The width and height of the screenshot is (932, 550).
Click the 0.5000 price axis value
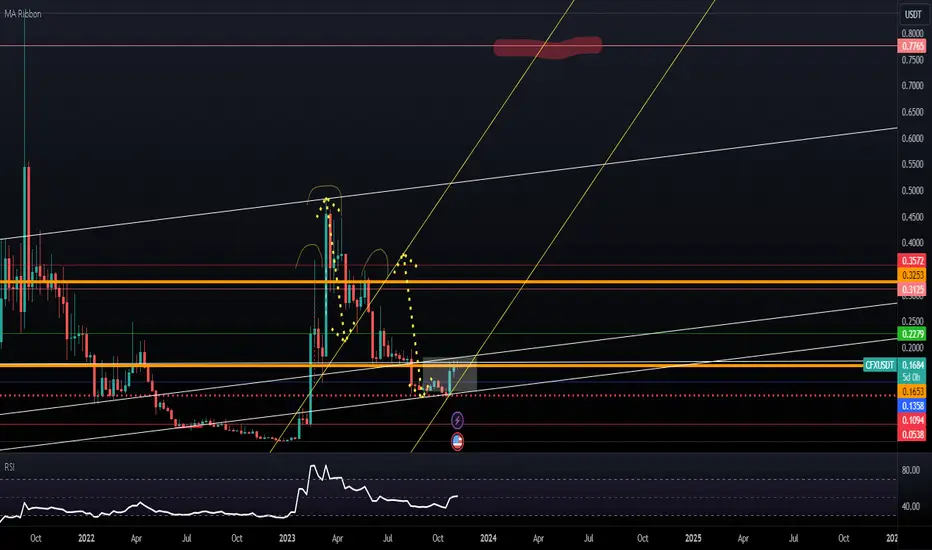tap(912, 190)
